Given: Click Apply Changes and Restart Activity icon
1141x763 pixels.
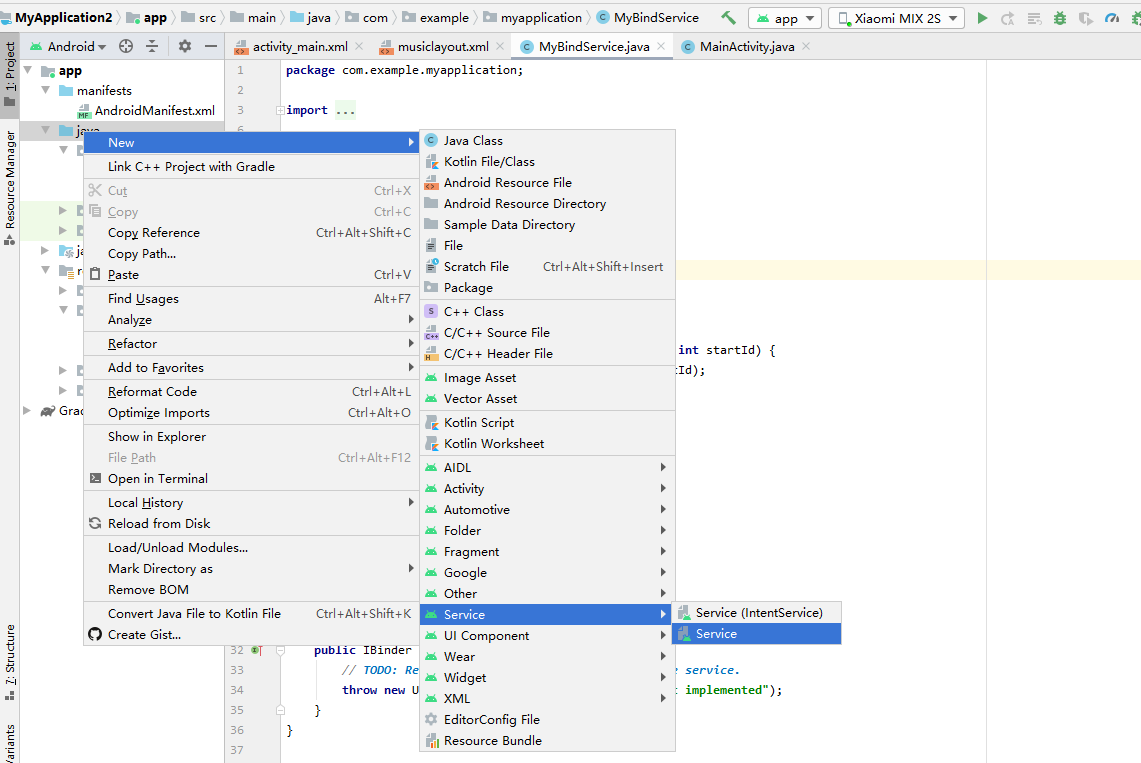Looking at the screenshot, I should point(1008,18).
